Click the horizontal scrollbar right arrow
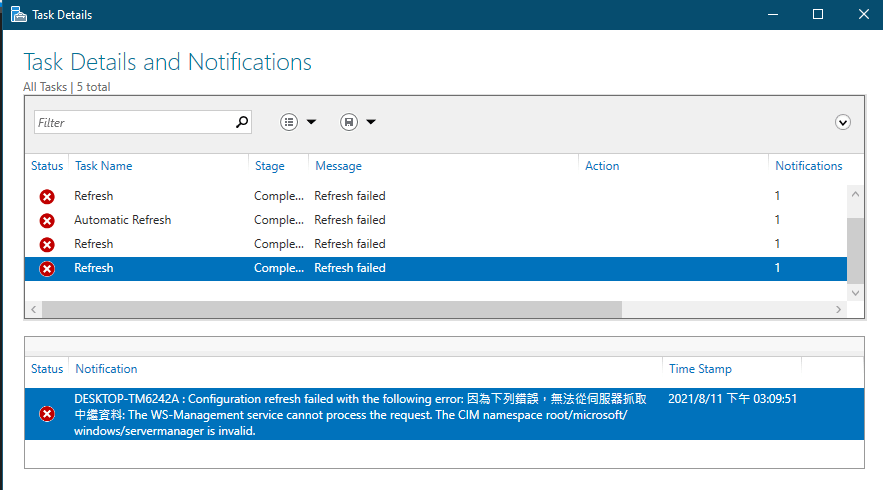The width and height of the screenshot is (883, 490). [x=839, y=309]
